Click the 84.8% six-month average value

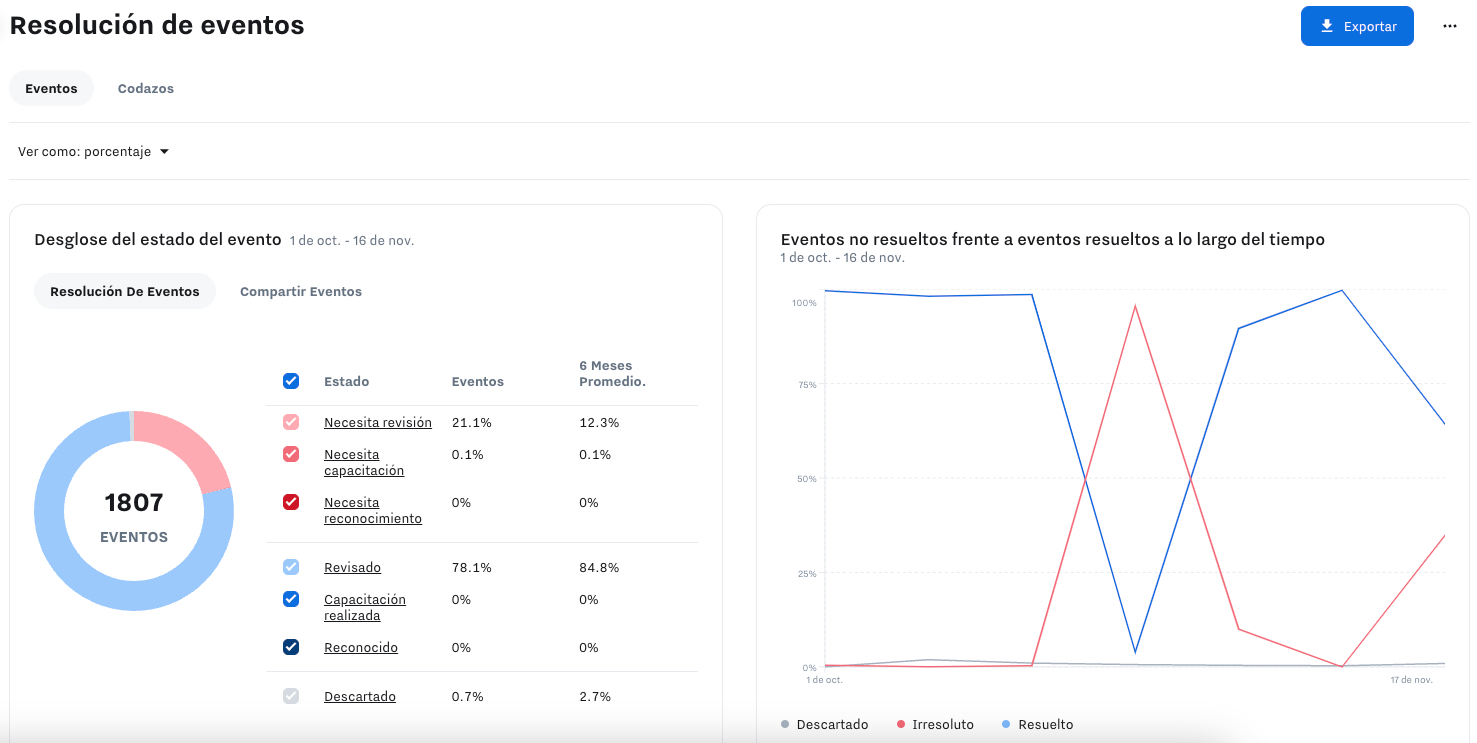coord(599,567)
